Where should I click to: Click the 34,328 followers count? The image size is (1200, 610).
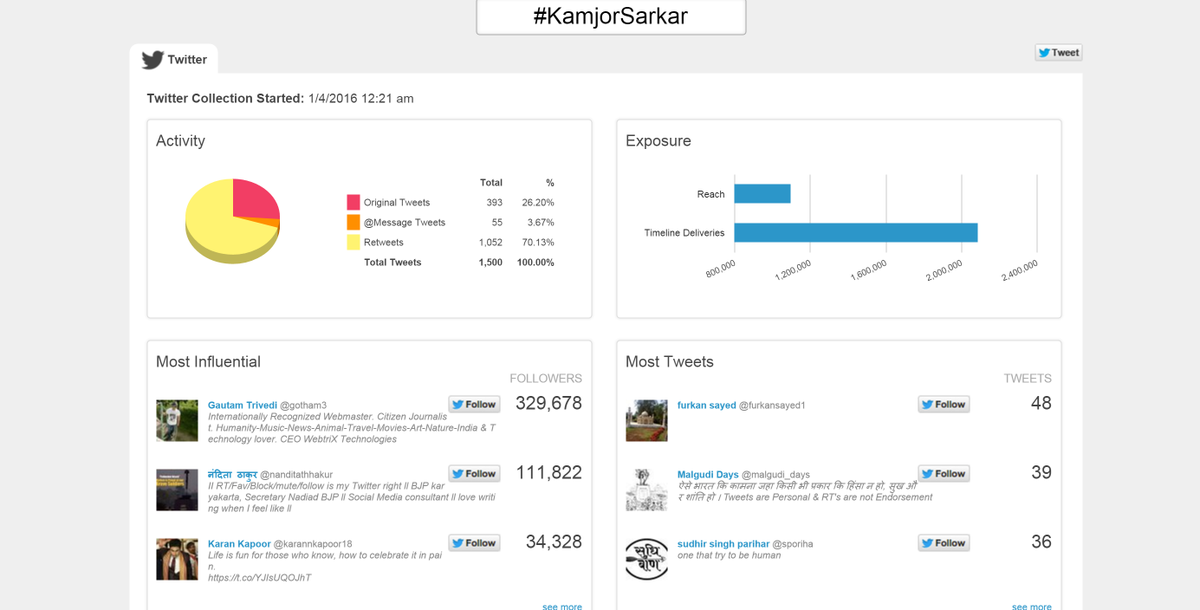[x=554, y=541]
